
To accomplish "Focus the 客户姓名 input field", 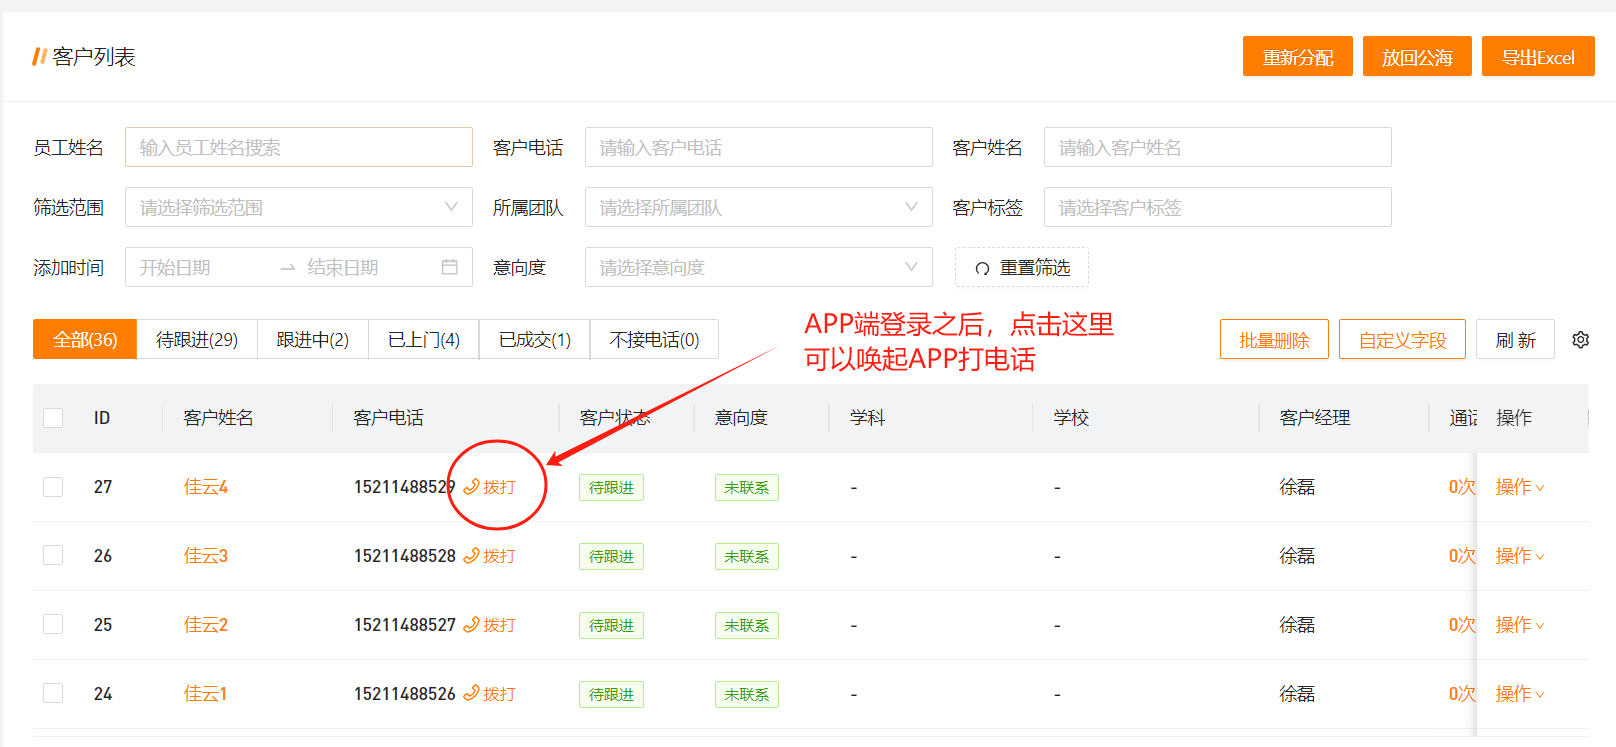I will 1218,147.
